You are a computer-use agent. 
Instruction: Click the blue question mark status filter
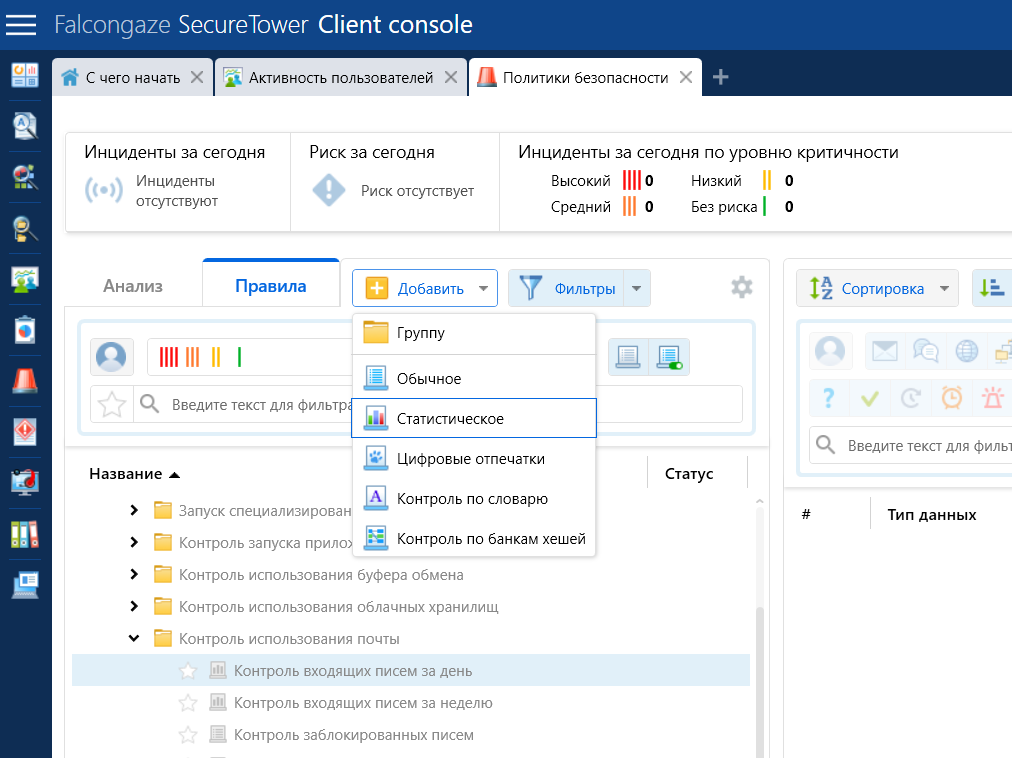(829, 398)
